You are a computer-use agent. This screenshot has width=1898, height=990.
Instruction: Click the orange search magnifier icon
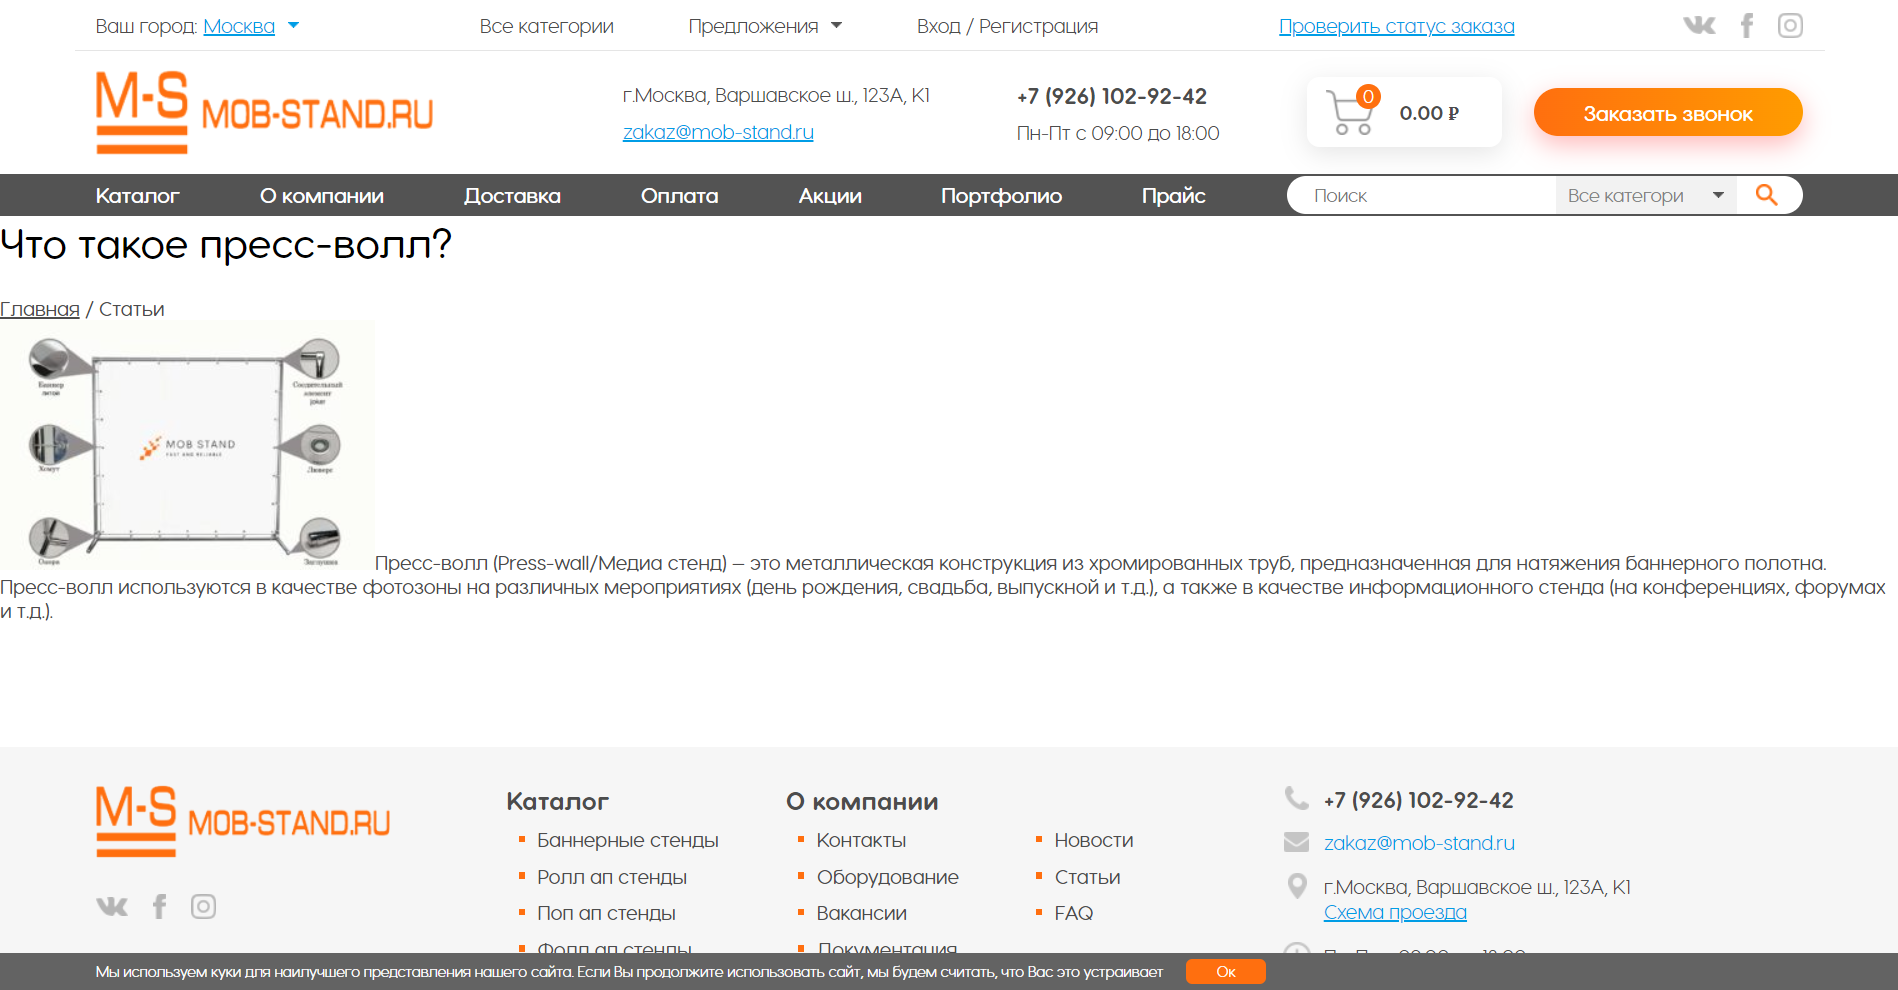point(1767,195)
